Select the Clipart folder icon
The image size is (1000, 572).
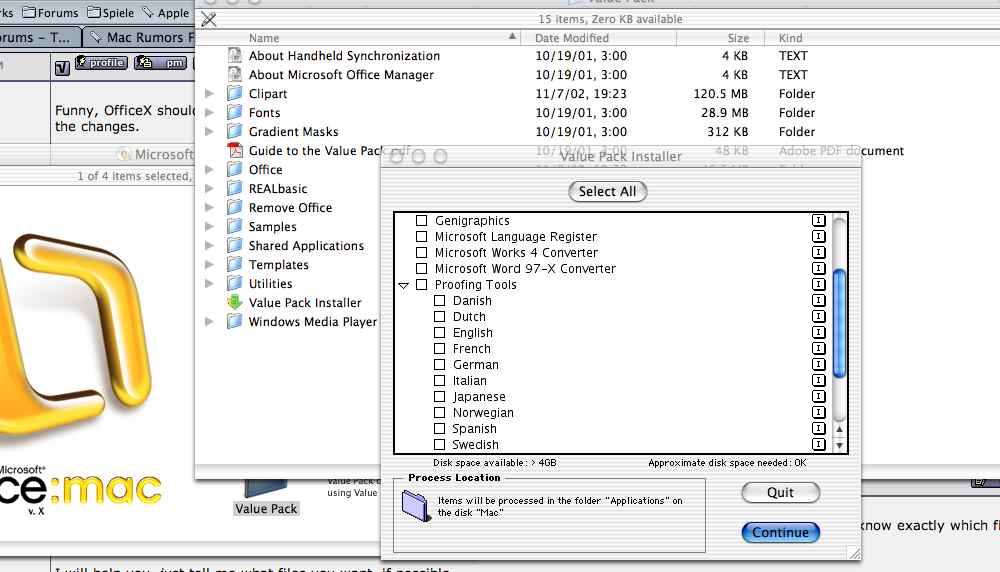(235, 93)
